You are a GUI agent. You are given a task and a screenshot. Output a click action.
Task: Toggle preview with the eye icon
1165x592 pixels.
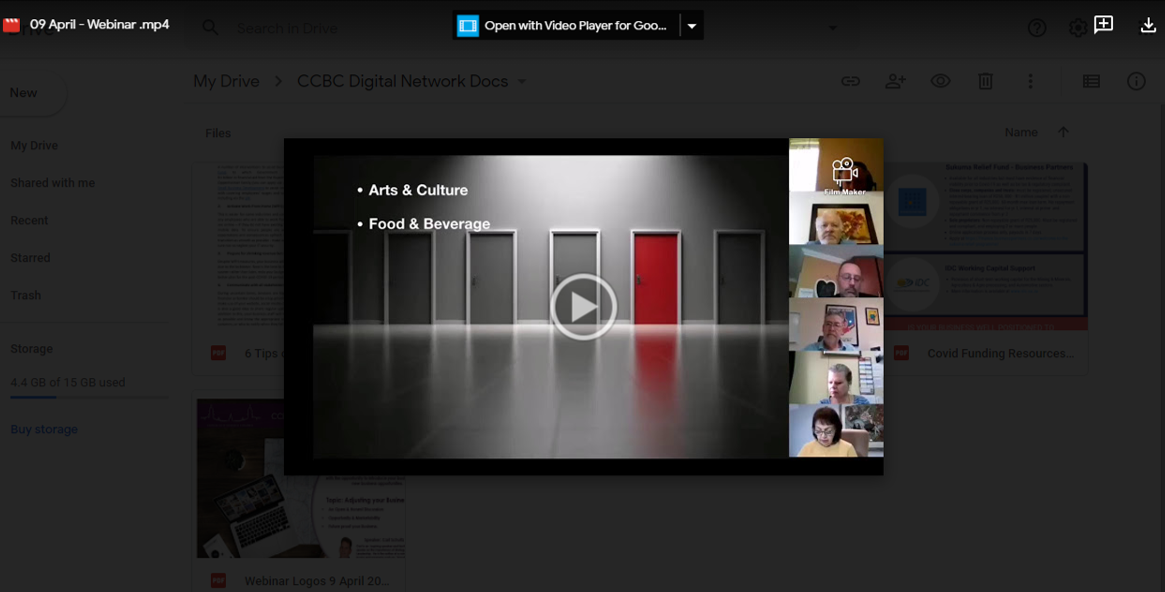[x=940, y=82]
